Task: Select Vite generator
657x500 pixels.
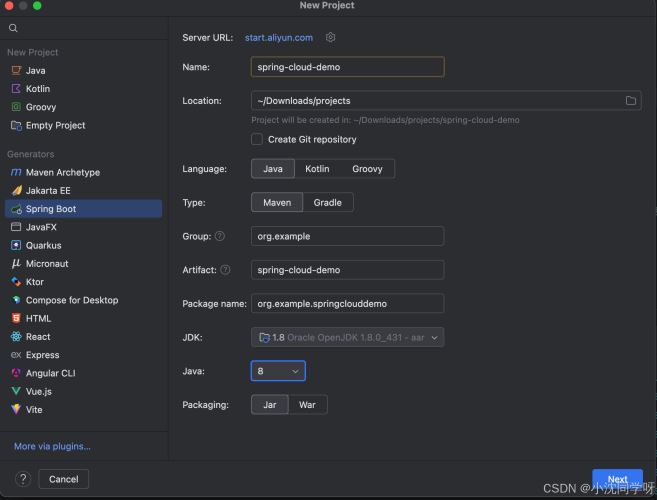Action: (83, 409)
